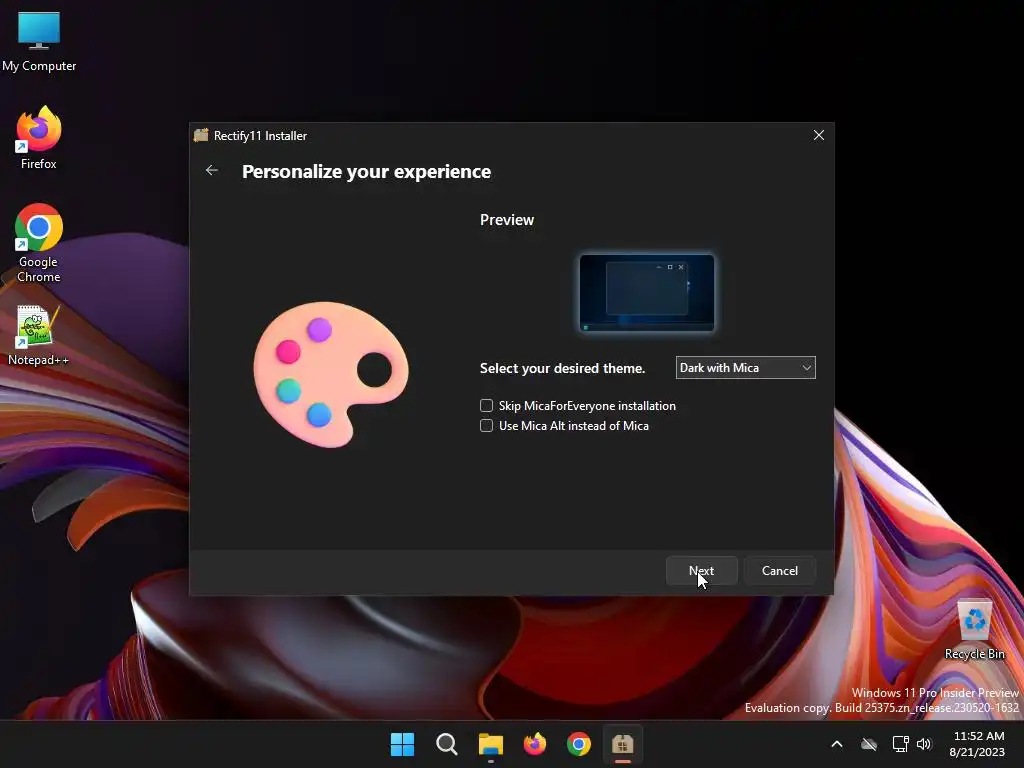Select the Recycle Bin desktop icon
1024x768 pixels.
(x=974, y=630)
